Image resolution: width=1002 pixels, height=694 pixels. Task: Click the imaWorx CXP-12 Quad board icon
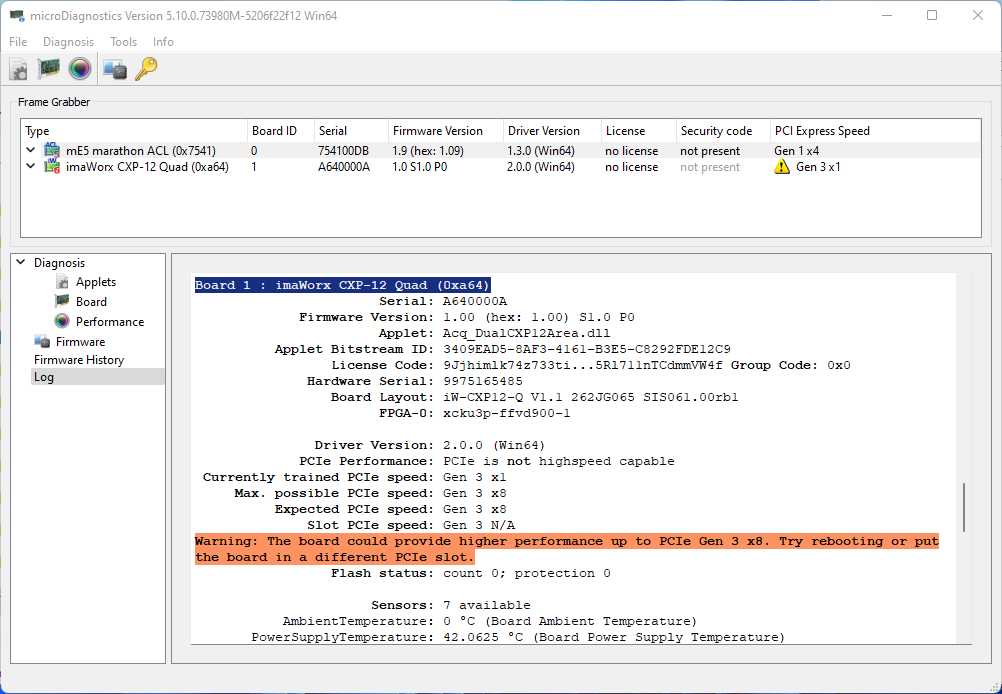51,167
